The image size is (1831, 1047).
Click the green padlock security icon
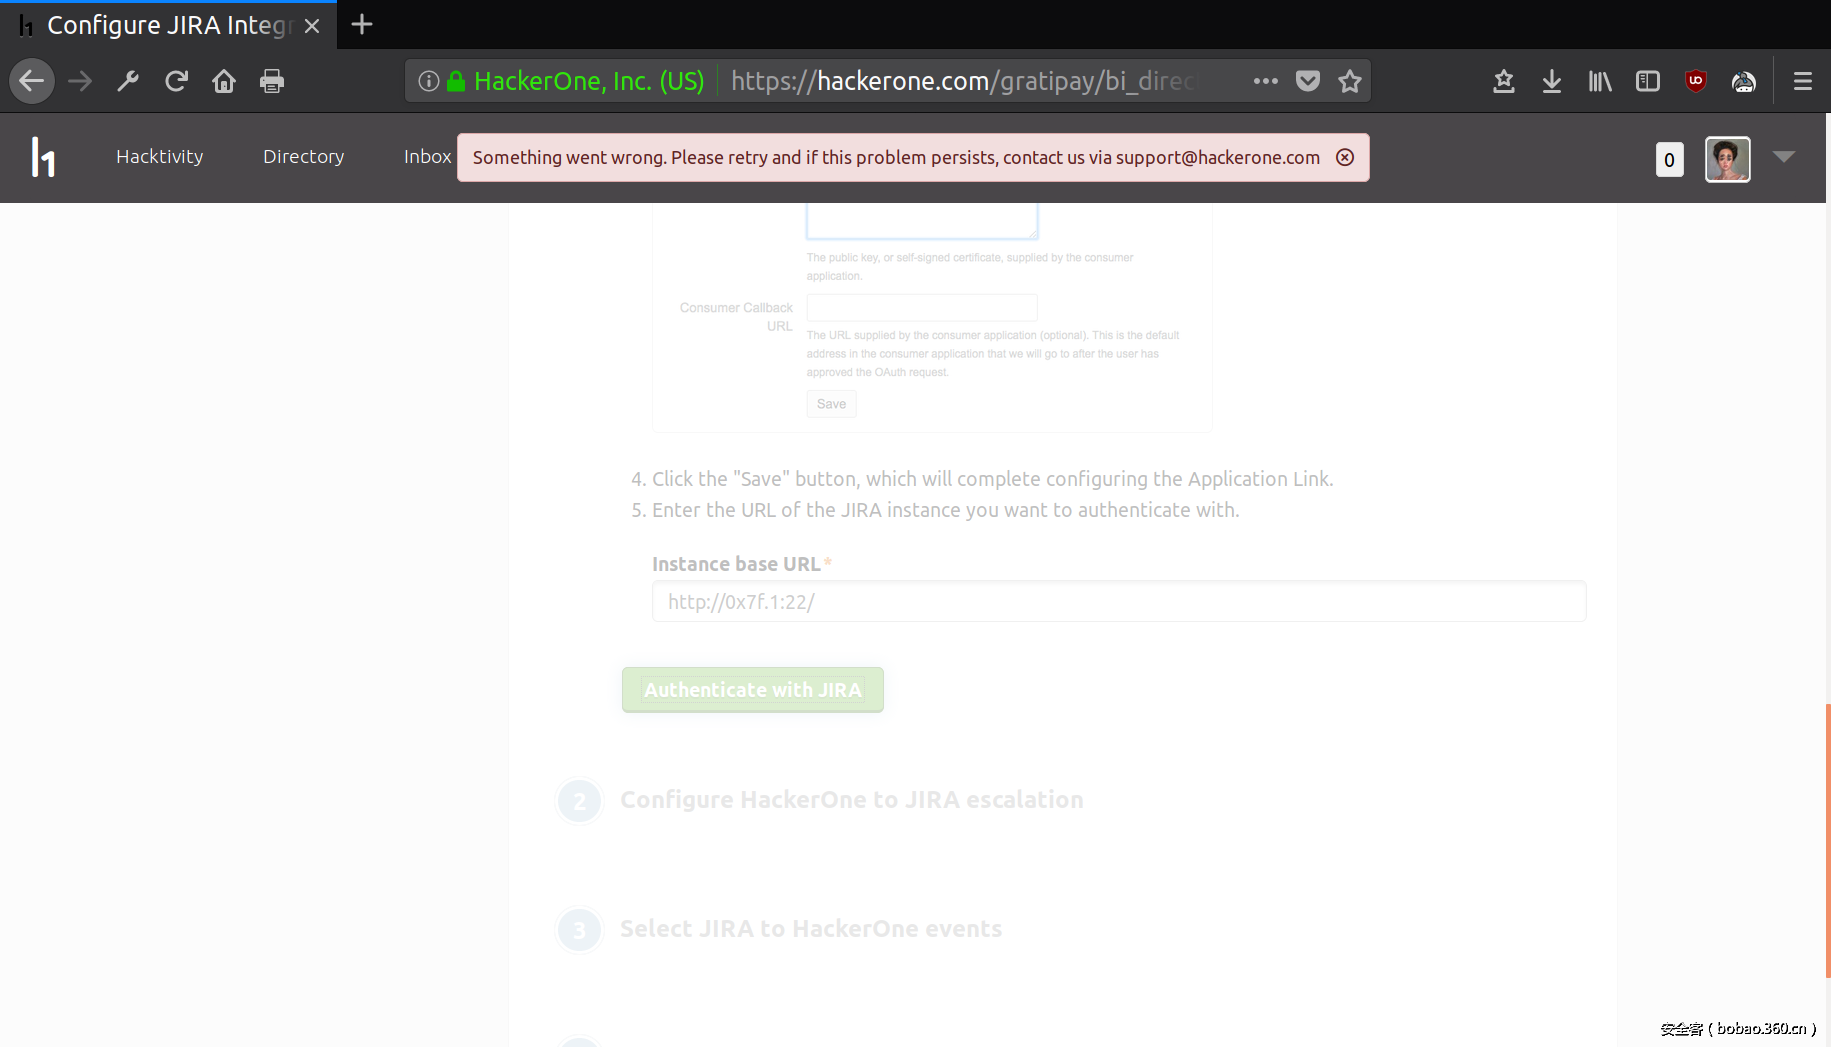456,81
